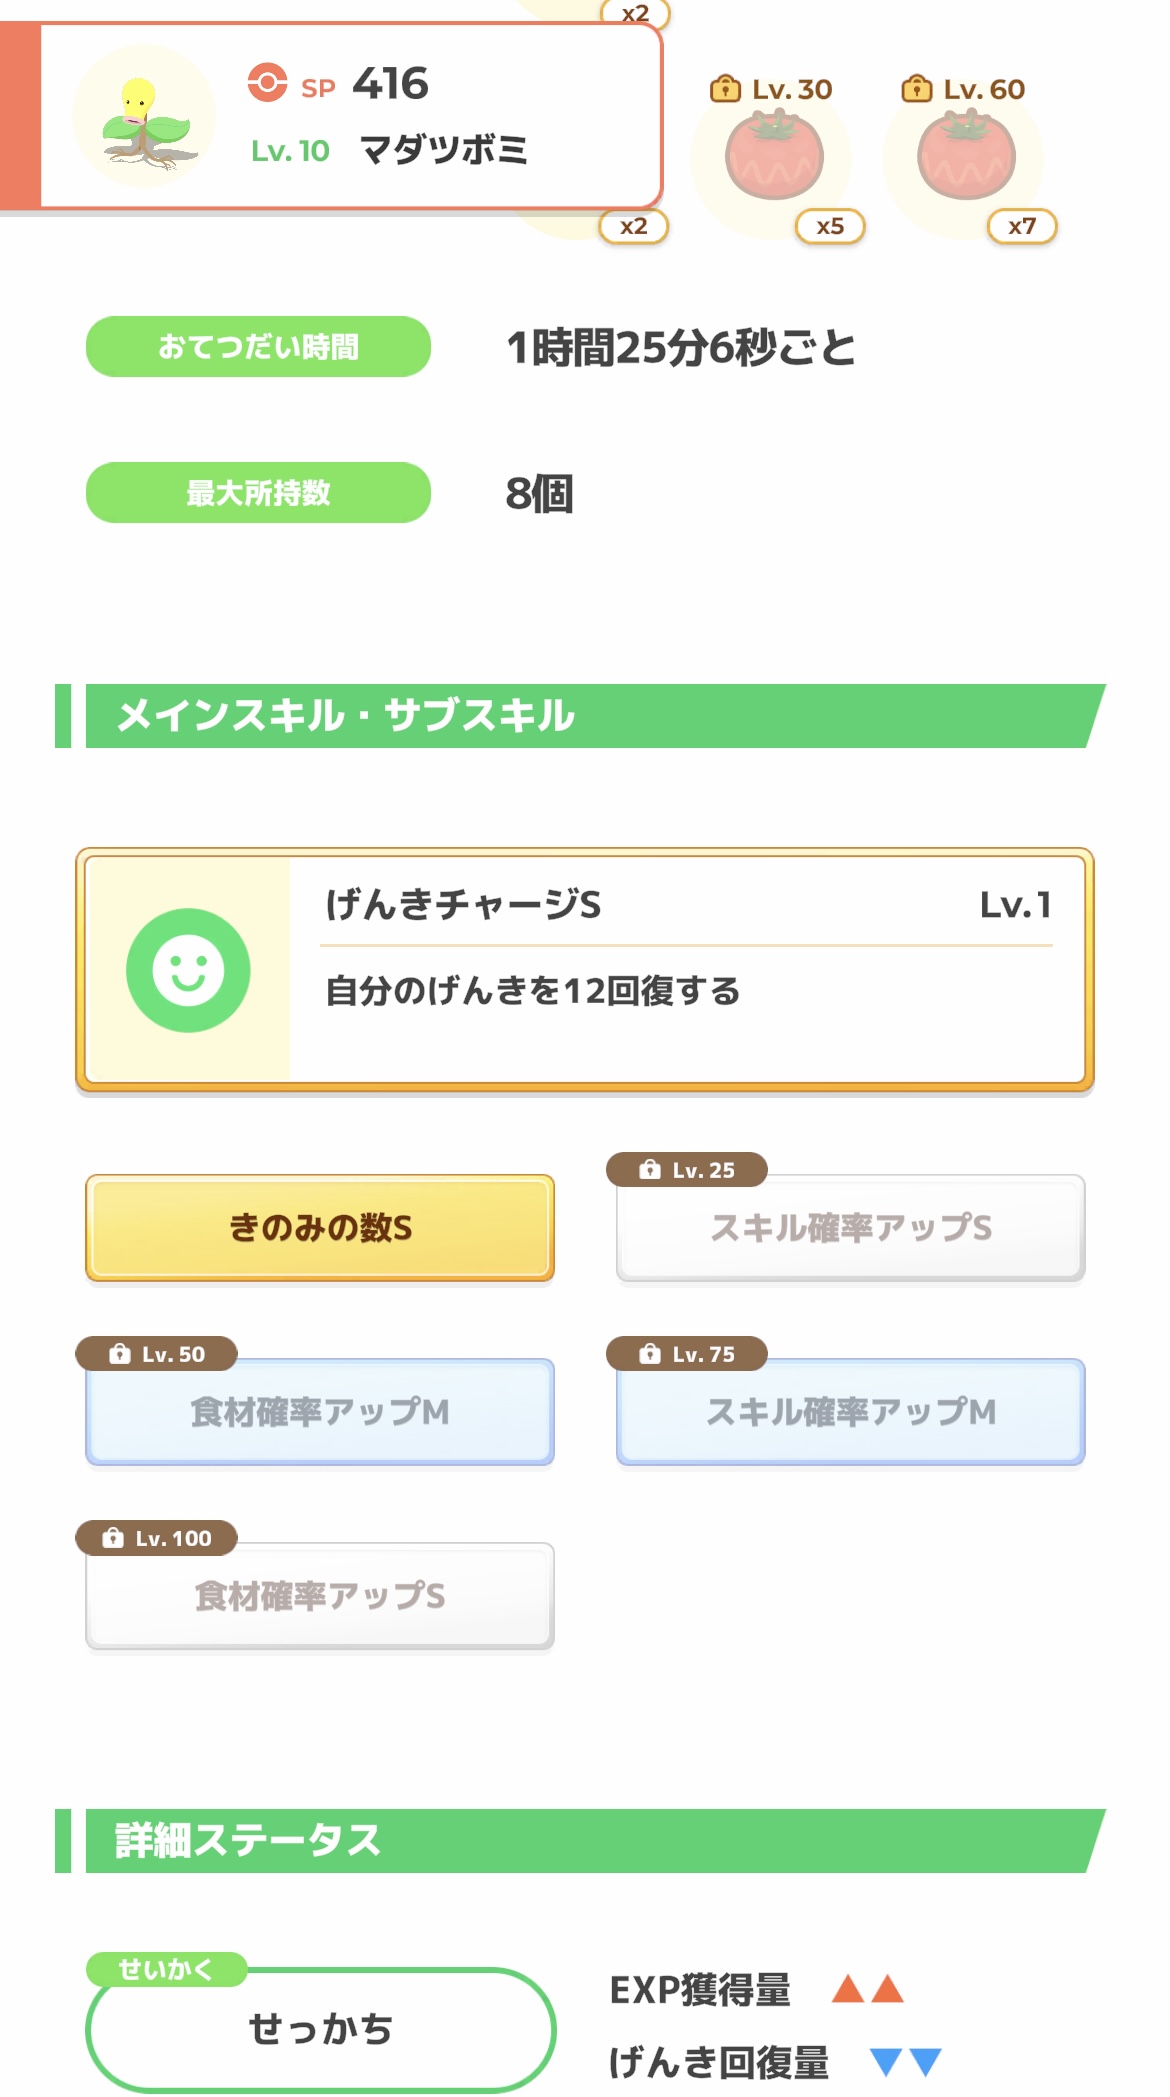This screenshot has width=1170, height=2097.
Task: Tap the スキル確率アップM sub skill
Action: (851, 1412)
